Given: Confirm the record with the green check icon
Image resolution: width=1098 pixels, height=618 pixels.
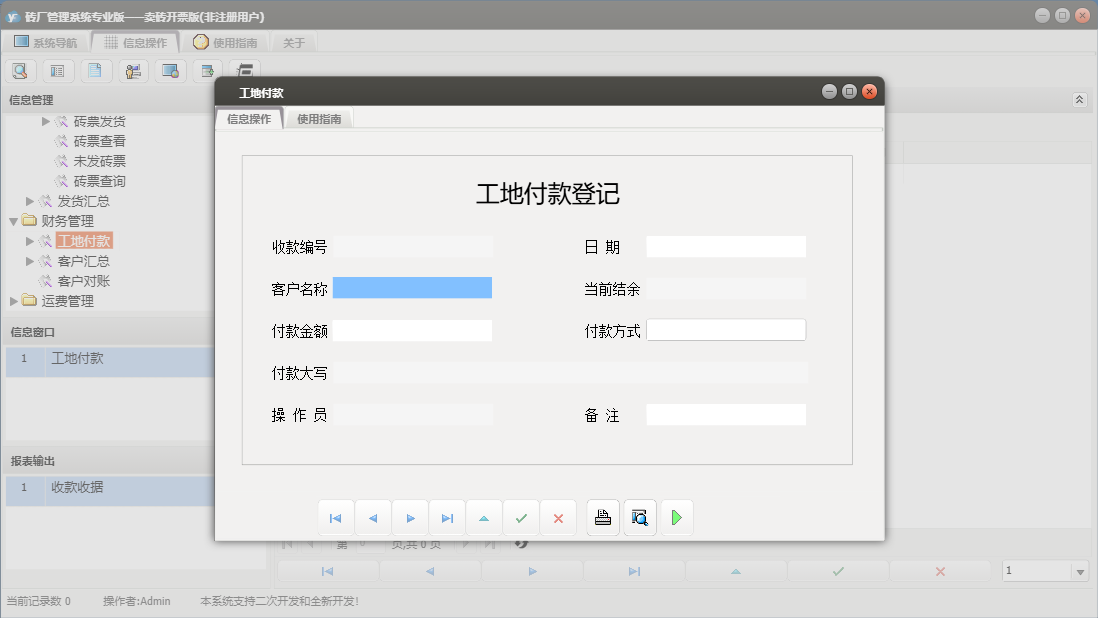Looking at the screenshot, I should pyautogui.click(x=520, y=517).
